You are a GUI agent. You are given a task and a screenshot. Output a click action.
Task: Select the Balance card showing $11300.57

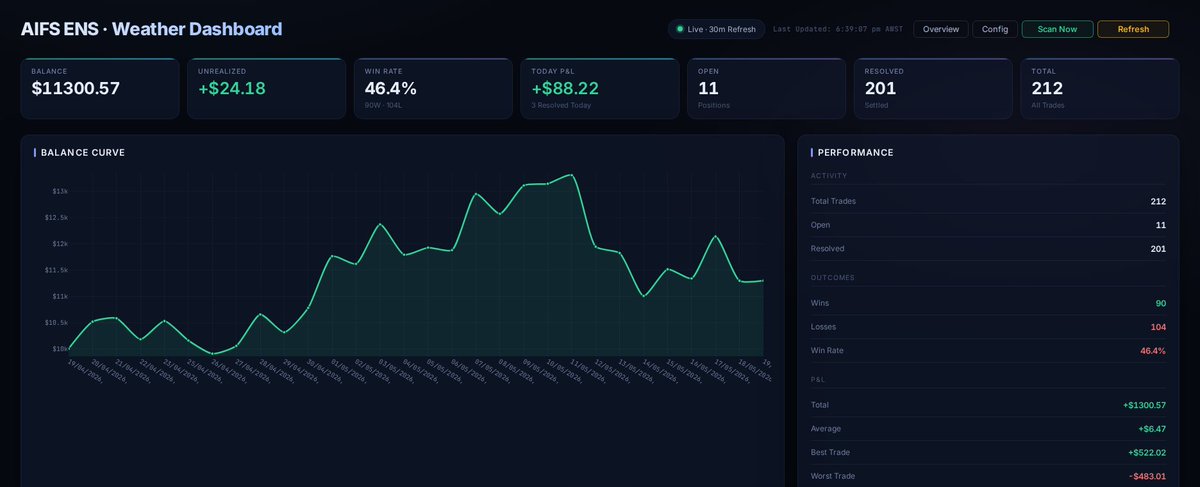click(x=100, y=88)
